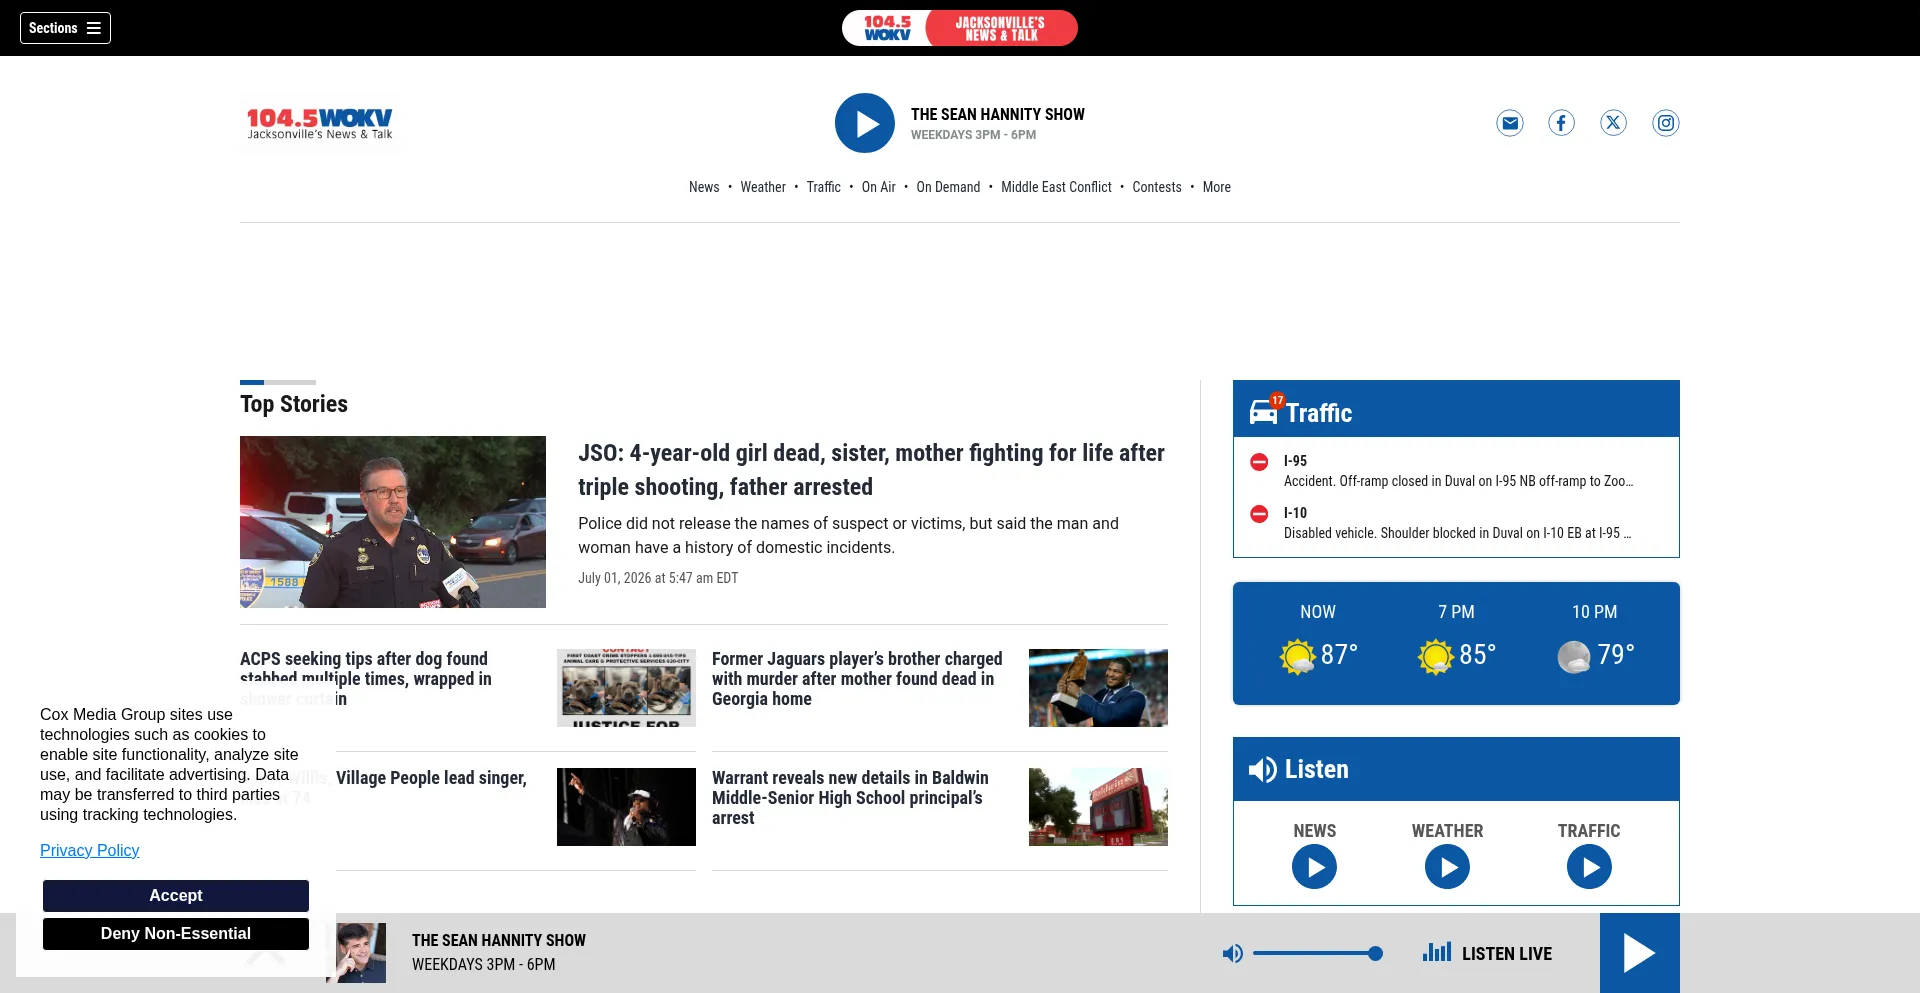The height and width of the screenshot is (993, 1920).
Task: Click Sean Hannity host photo in player
Action: pos(360,953)
